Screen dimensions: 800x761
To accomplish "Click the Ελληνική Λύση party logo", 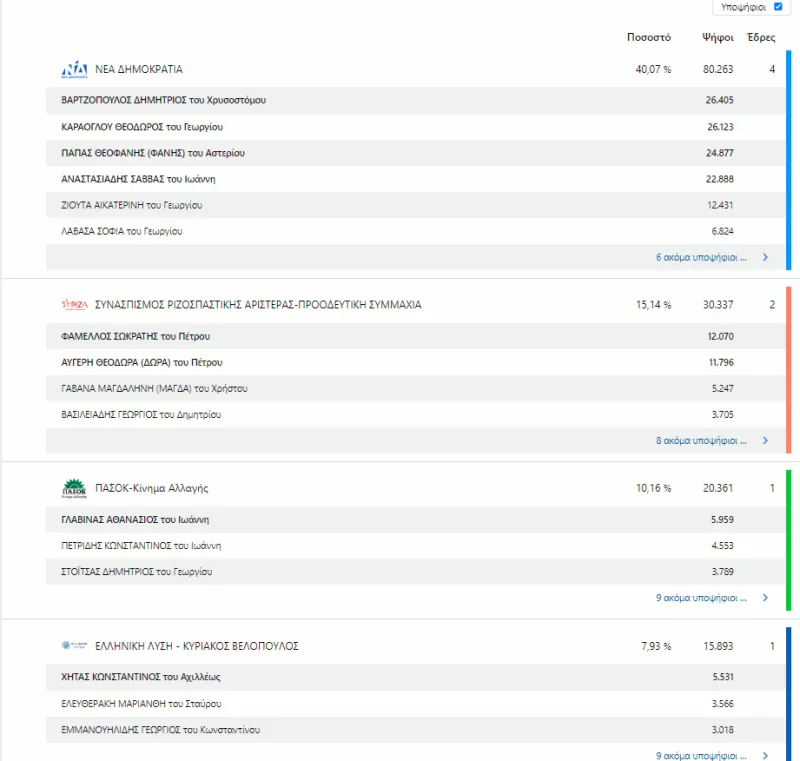I will (x=74, y=645).
